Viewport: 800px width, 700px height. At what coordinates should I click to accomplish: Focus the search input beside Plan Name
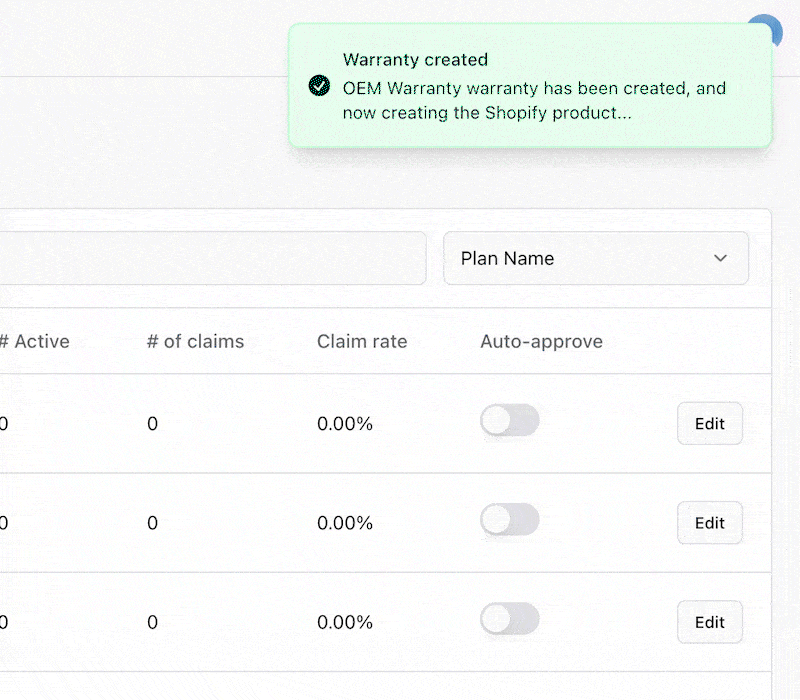[x=213, y=258]
